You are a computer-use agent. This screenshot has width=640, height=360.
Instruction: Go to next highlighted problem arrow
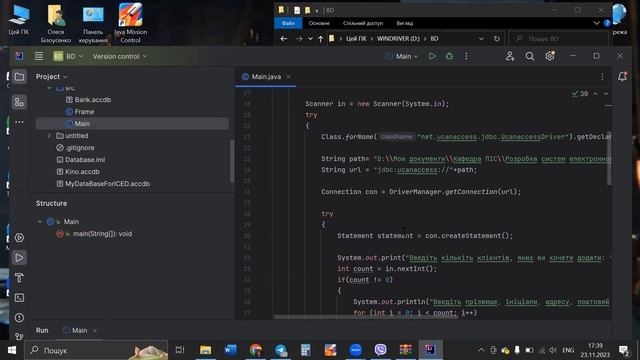[x=606, y=94]
